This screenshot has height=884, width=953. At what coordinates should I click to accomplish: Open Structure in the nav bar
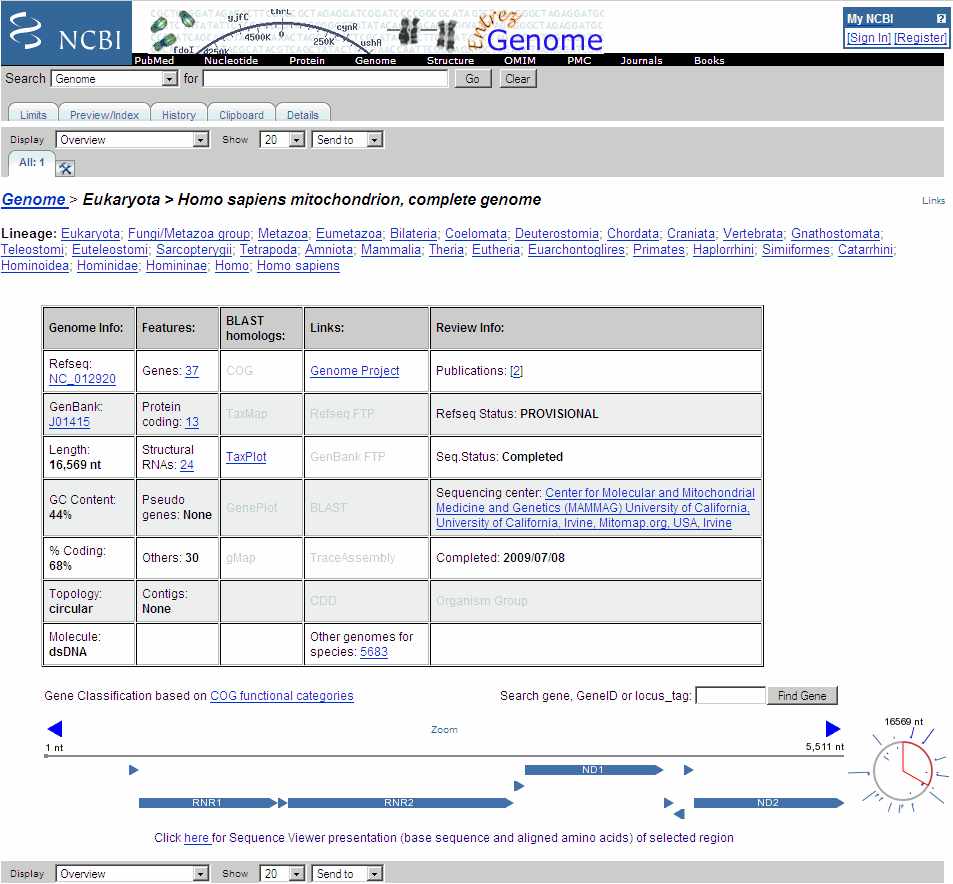point(450,60)
